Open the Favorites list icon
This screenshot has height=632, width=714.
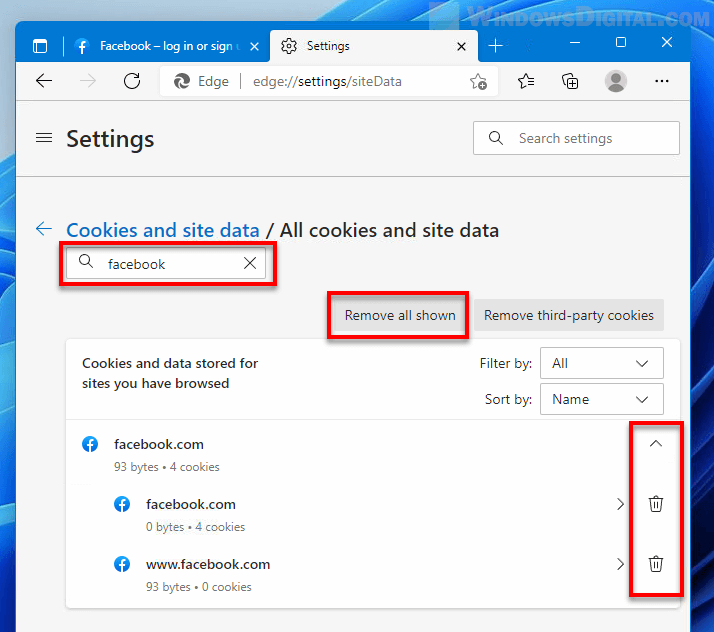[x=526, y=82]
